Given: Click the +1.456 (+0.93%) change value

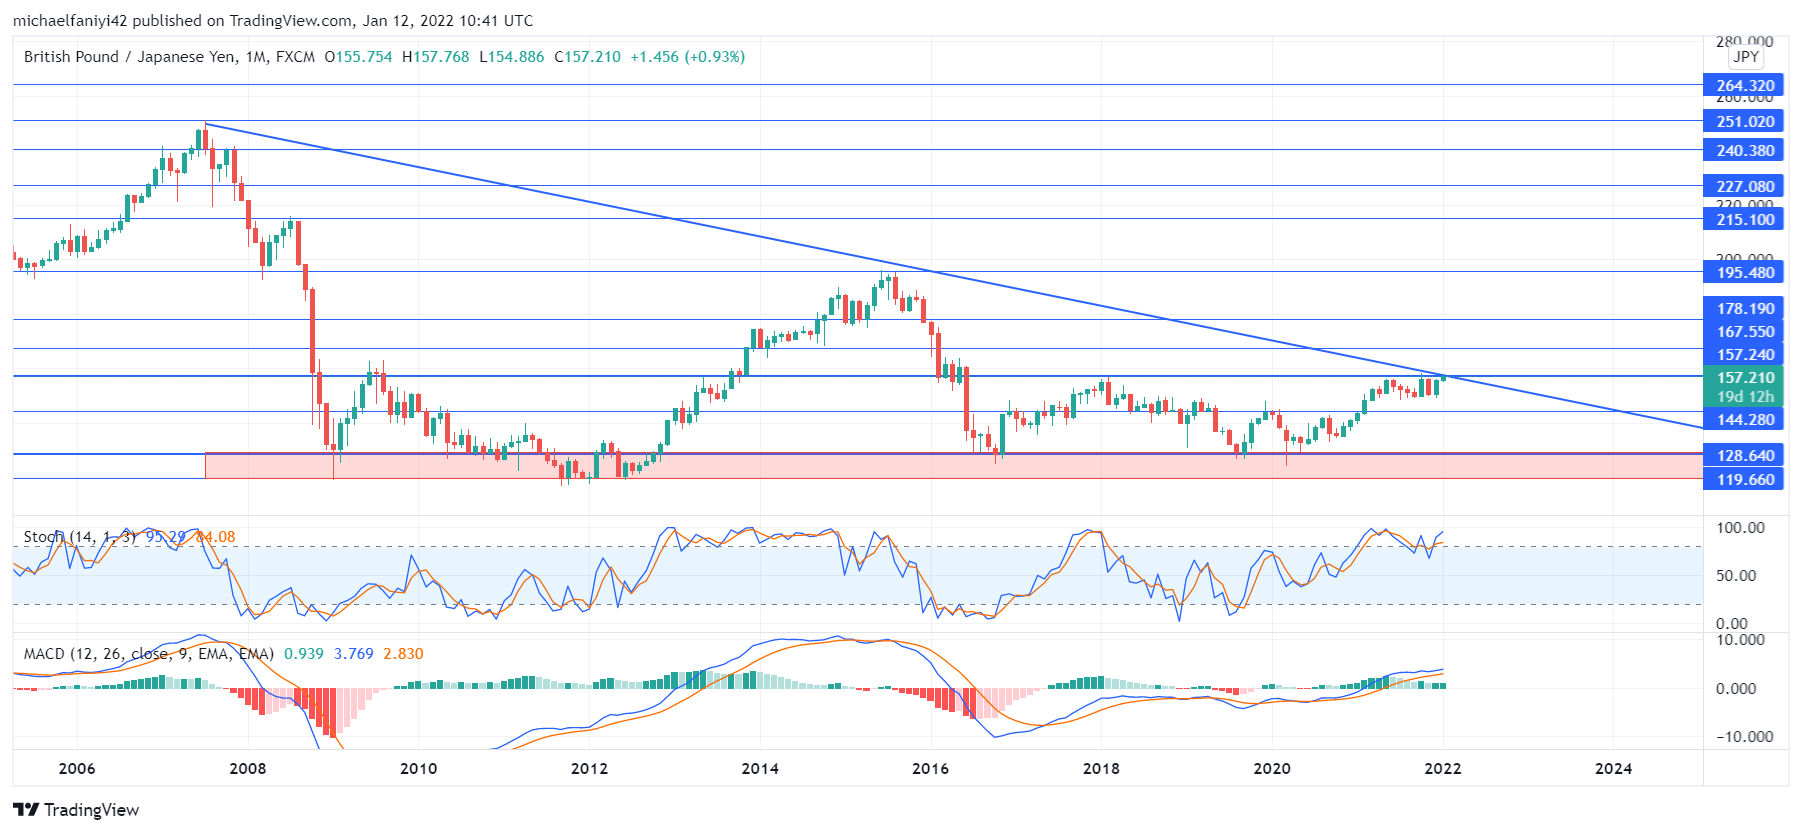Looking at the screenshot, I should tap(687, 57).
